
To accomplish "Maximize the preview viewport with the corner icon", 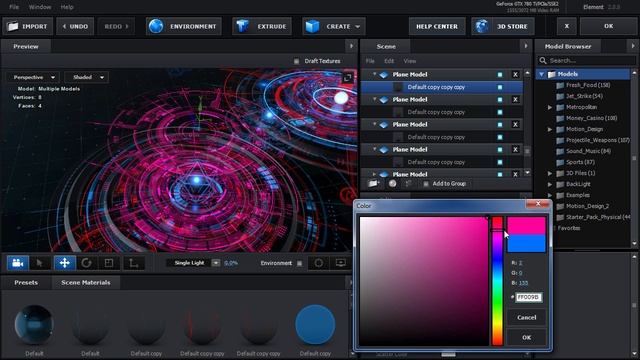I will (x=347, y=78).
